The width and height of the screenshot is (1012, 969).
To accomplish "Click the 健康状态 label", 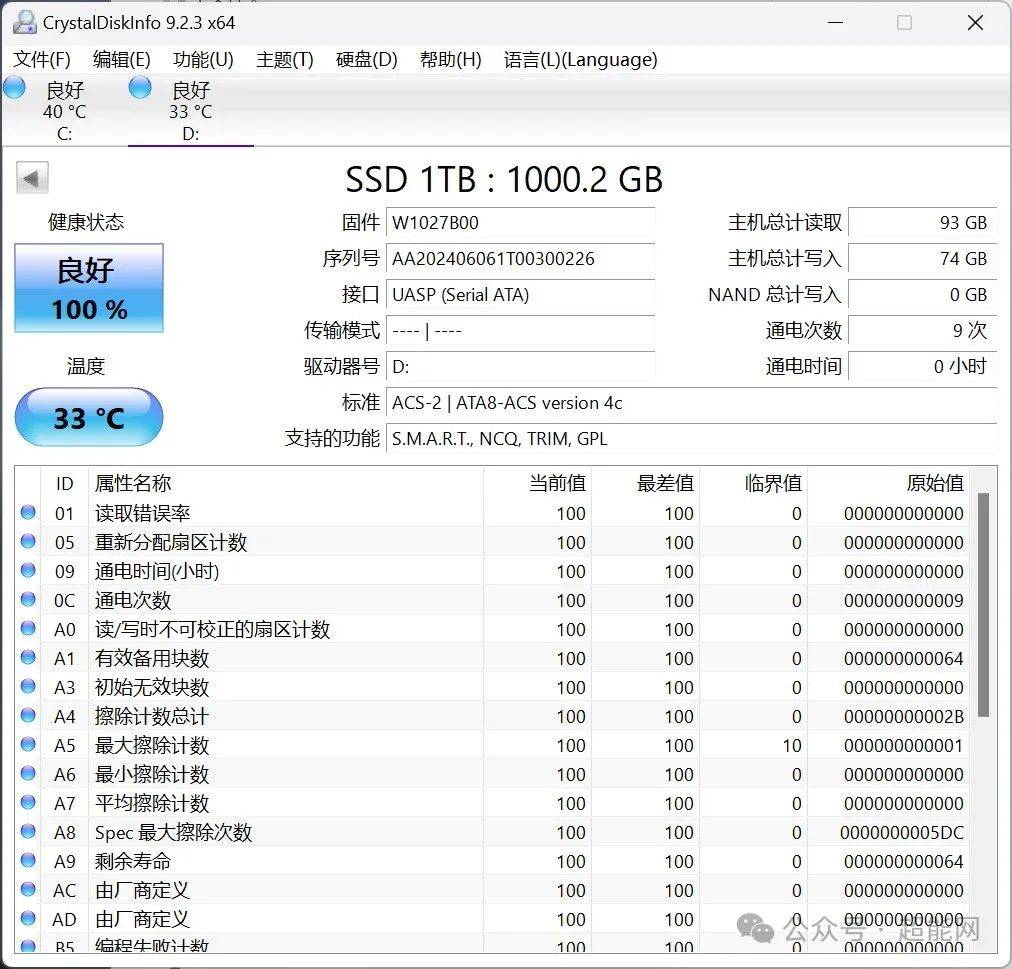I will click(x=86, y=222).
